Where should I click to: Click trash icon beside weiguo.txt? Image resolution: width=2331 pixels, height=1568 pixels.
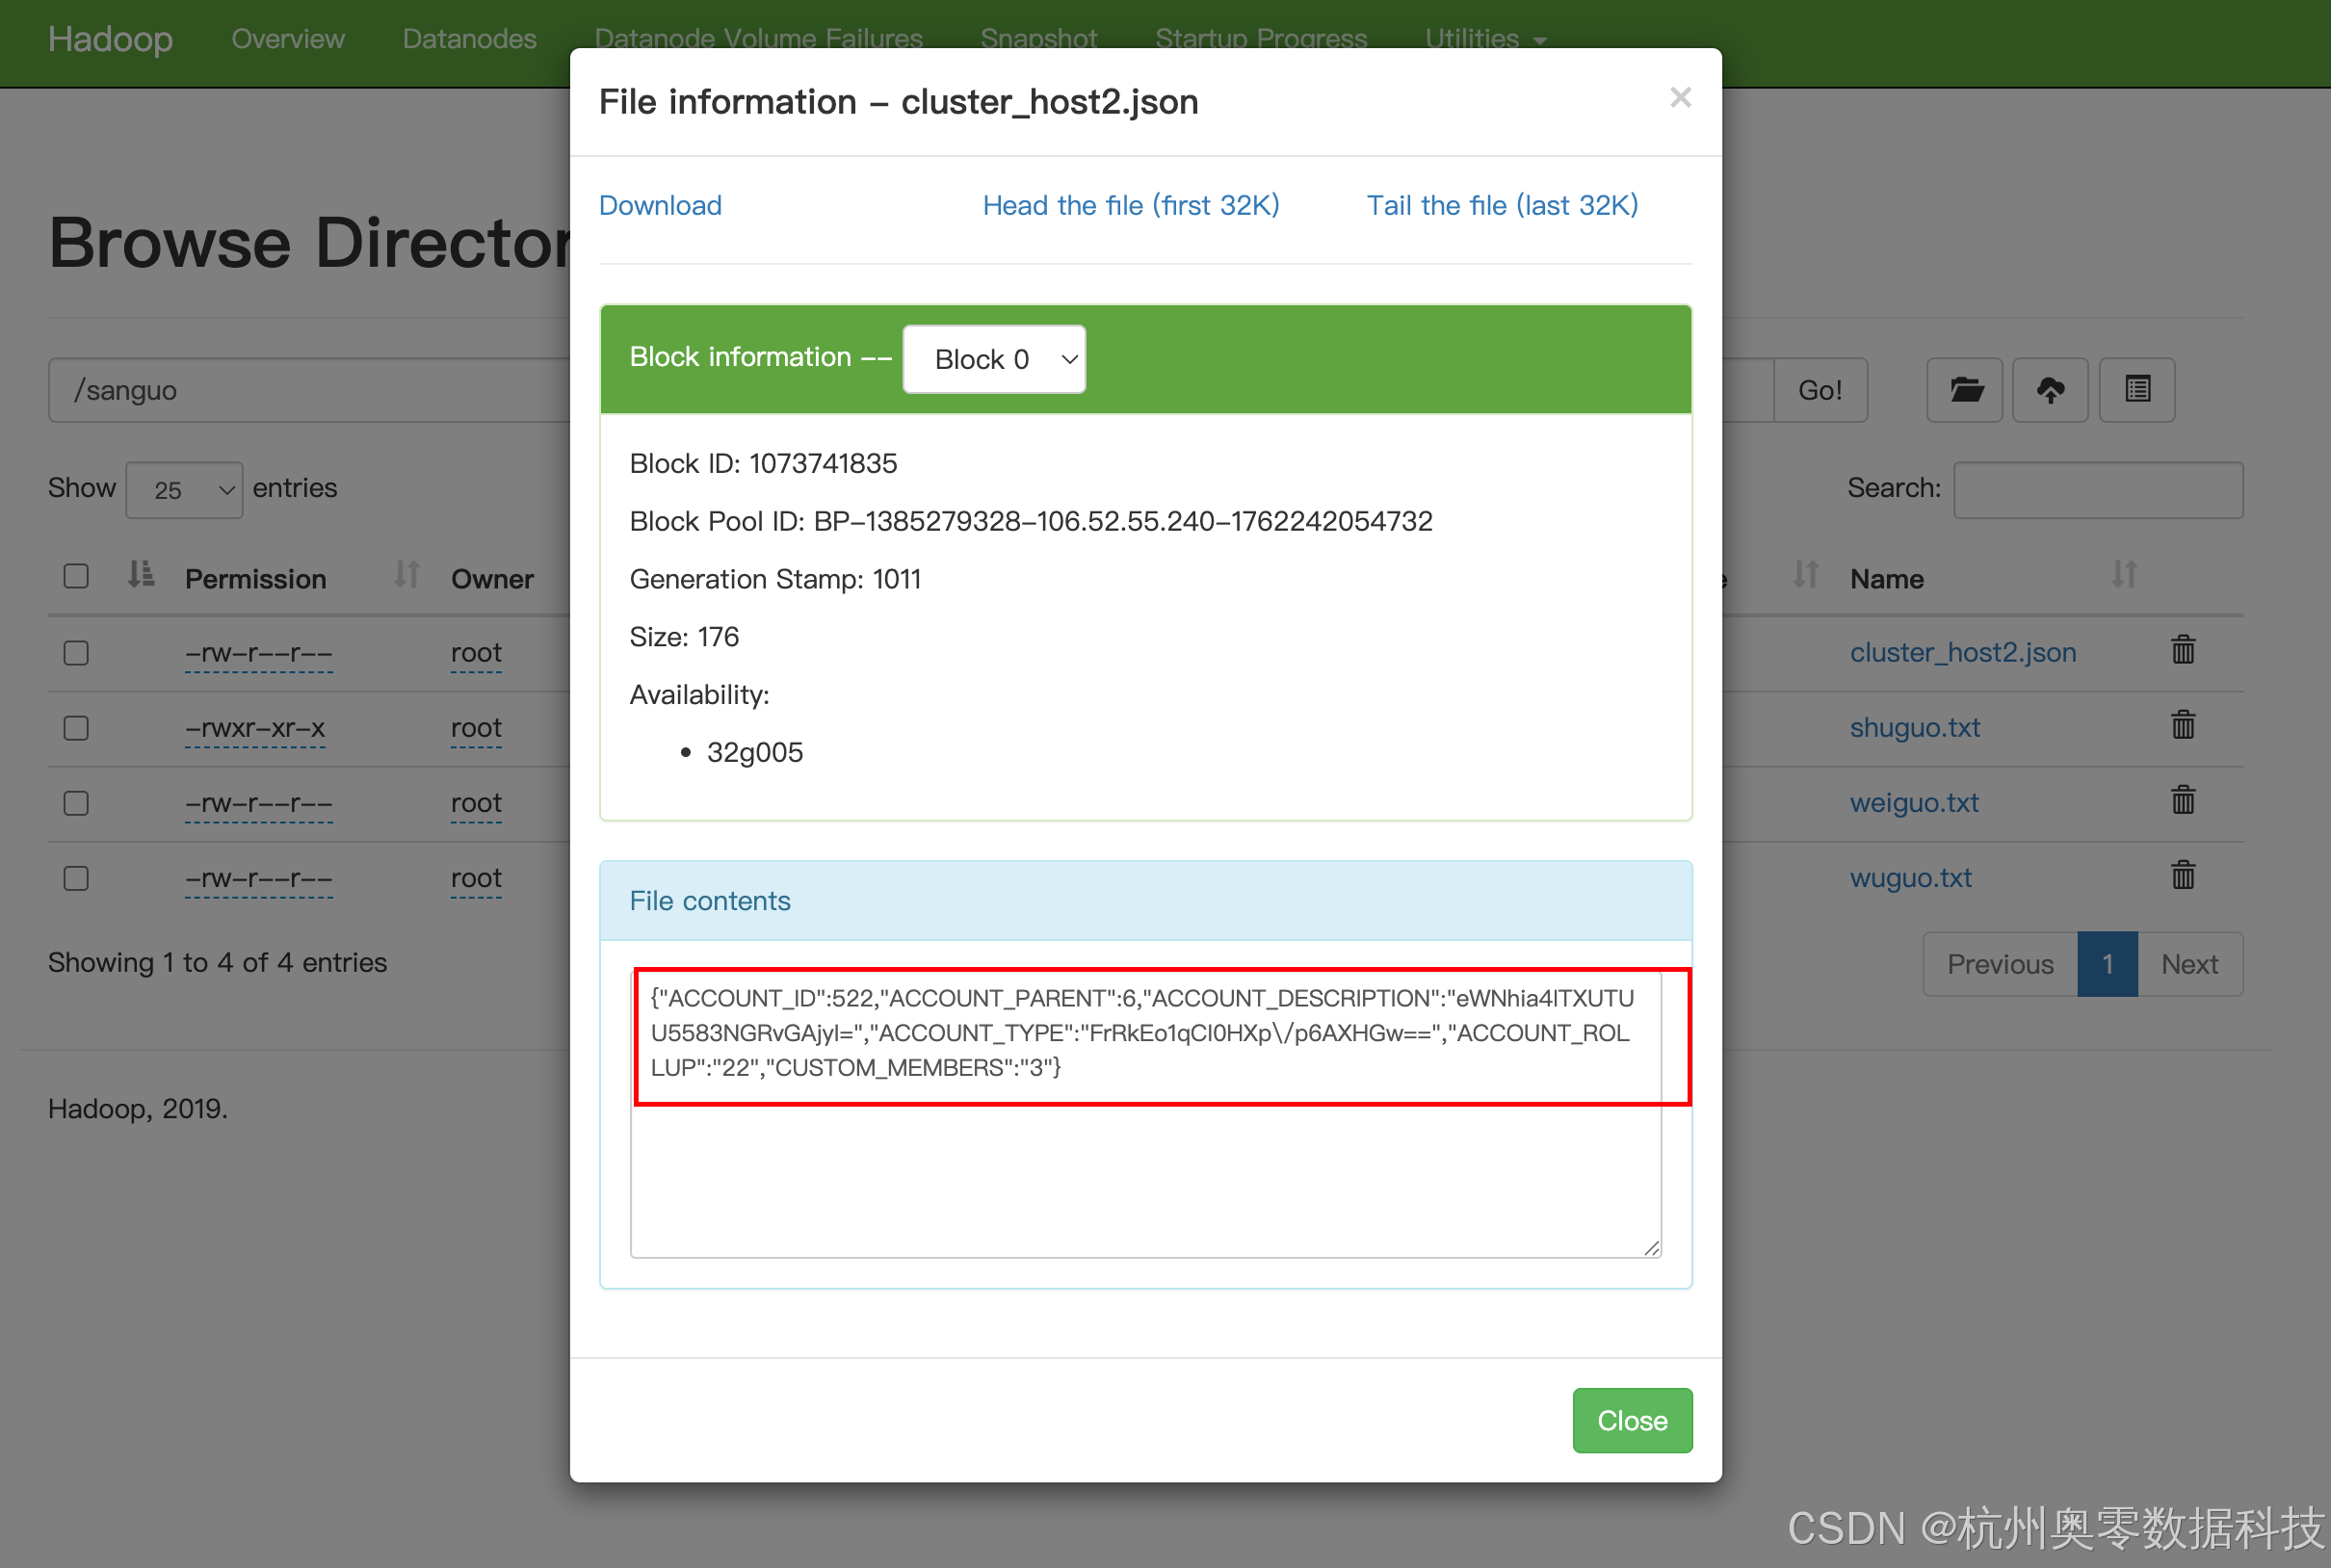[2183, 801]
